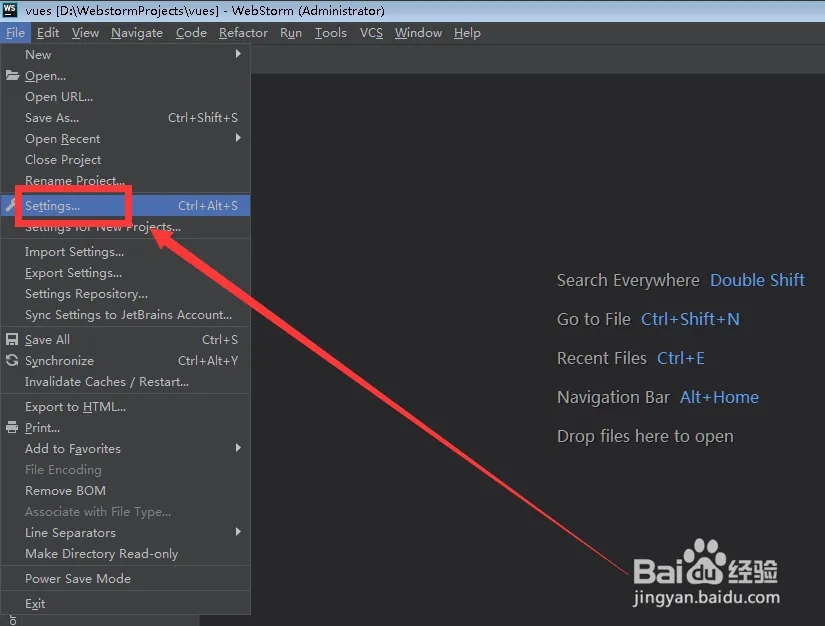Click the printer icon beside Print...
825x626 pixels.
(x=12, y=428)
